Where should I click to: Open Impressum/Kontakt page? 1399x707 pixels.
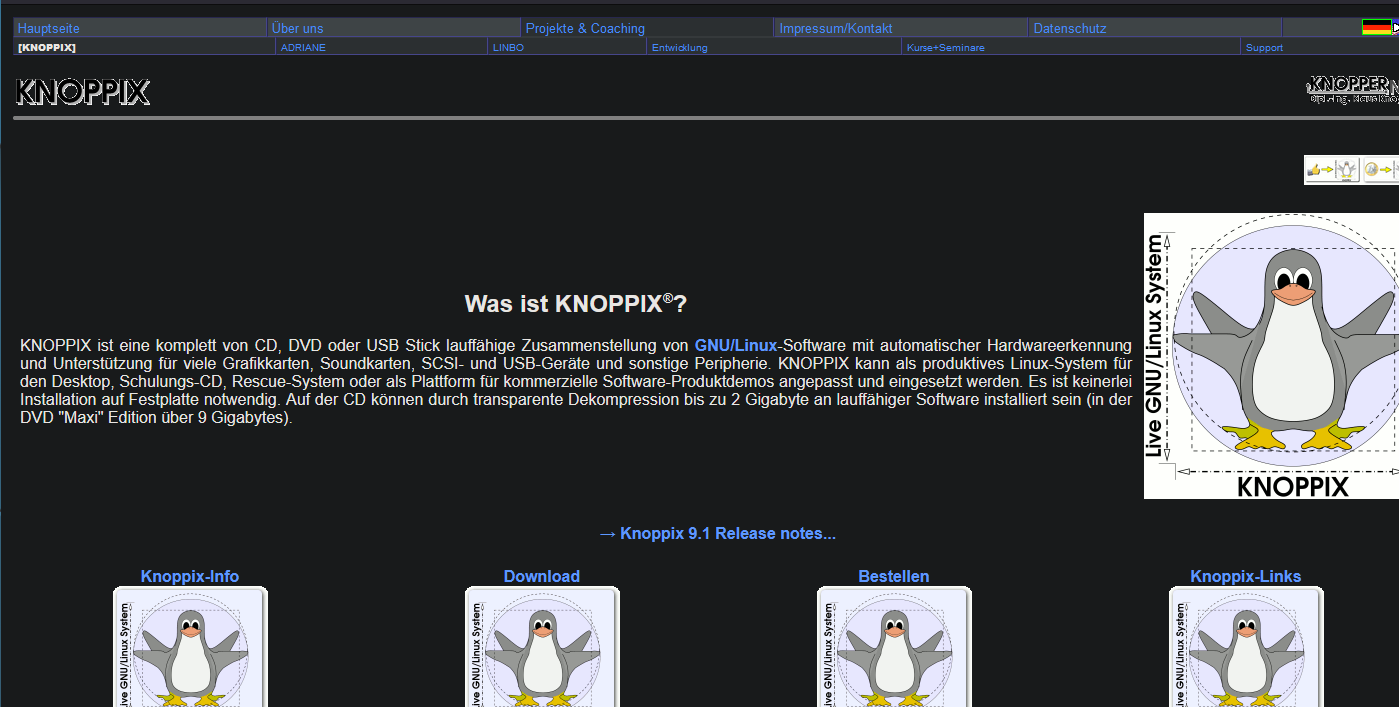[836, 28]
